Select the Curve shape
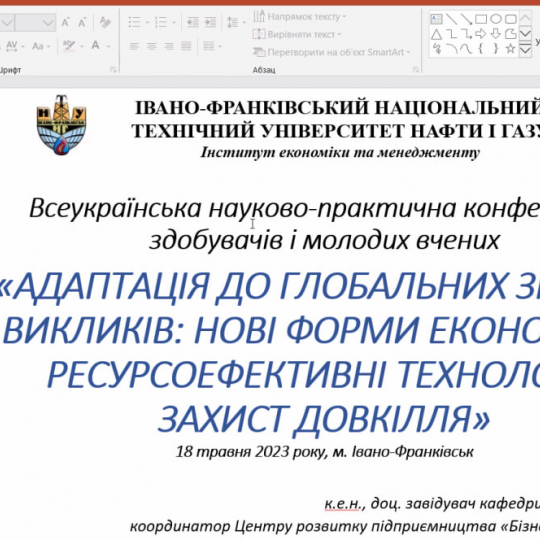Screen dimensions: 540x540 pos(466,49)
